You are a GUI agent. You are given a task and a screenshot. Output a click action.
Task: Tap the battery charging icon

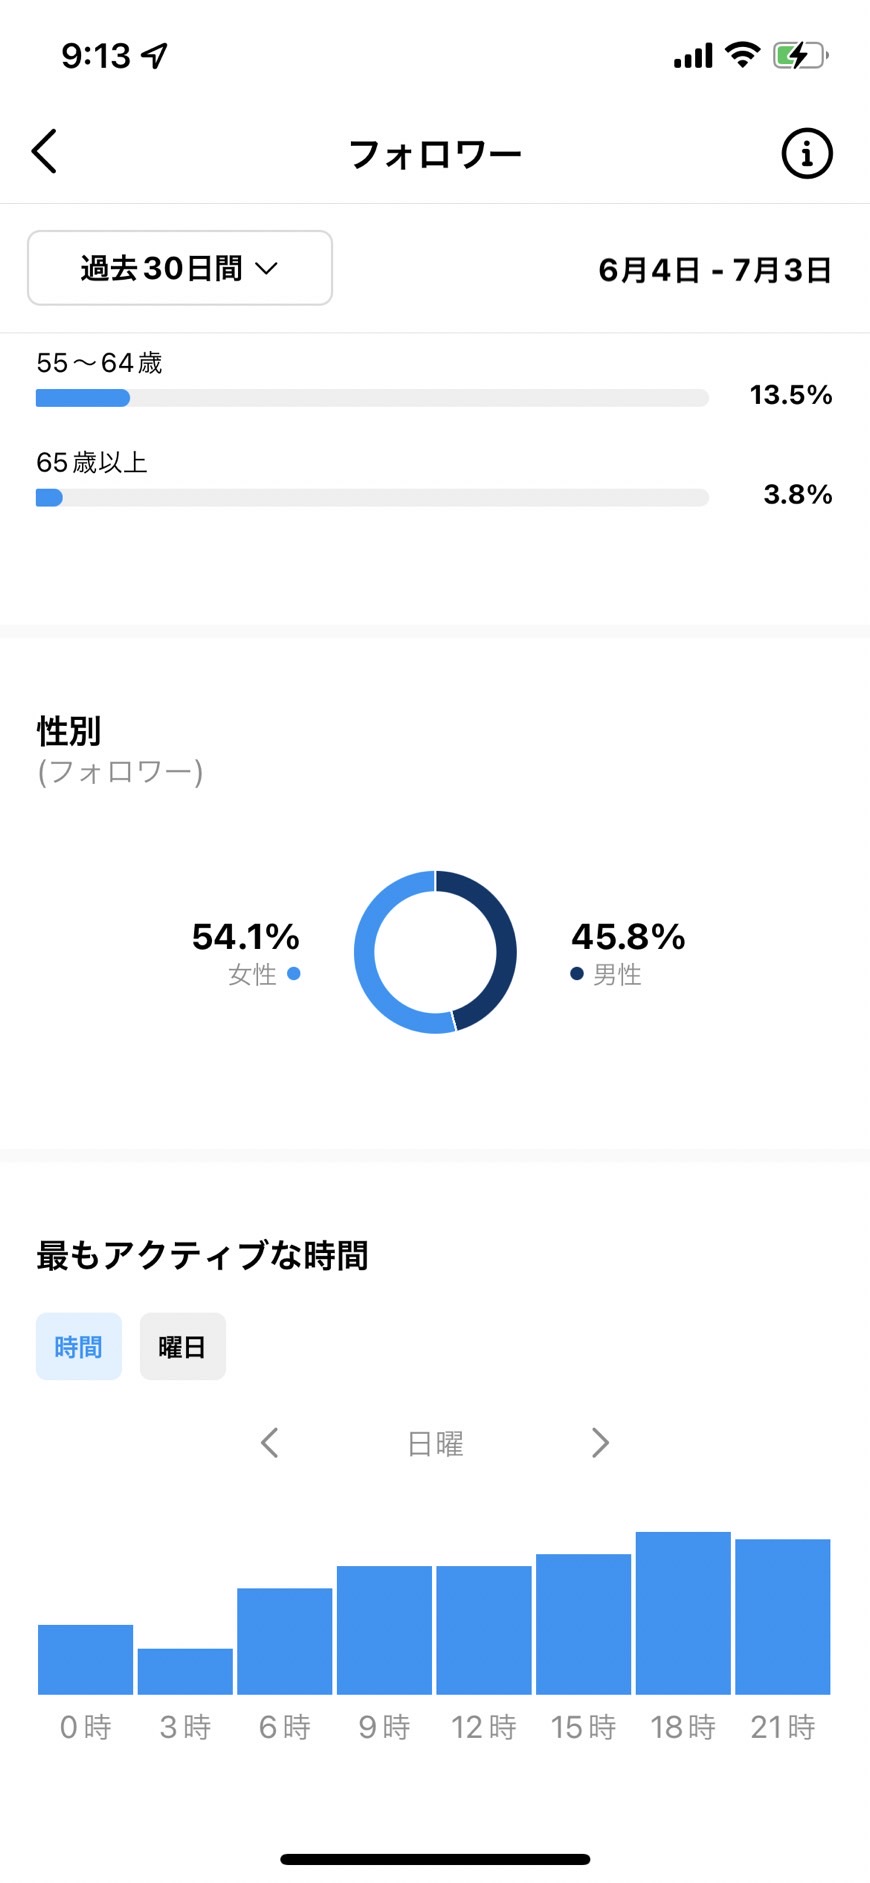point(800,55)
